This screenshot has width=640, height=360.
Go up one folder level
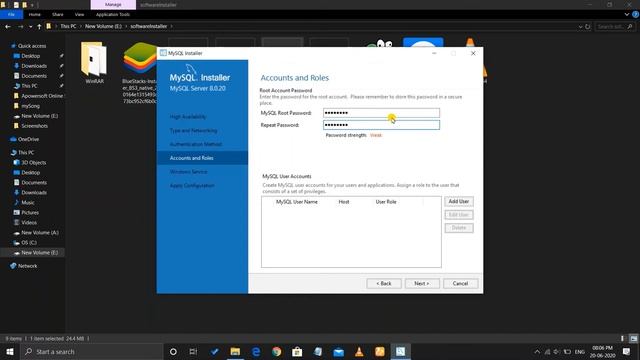point(39,27)
